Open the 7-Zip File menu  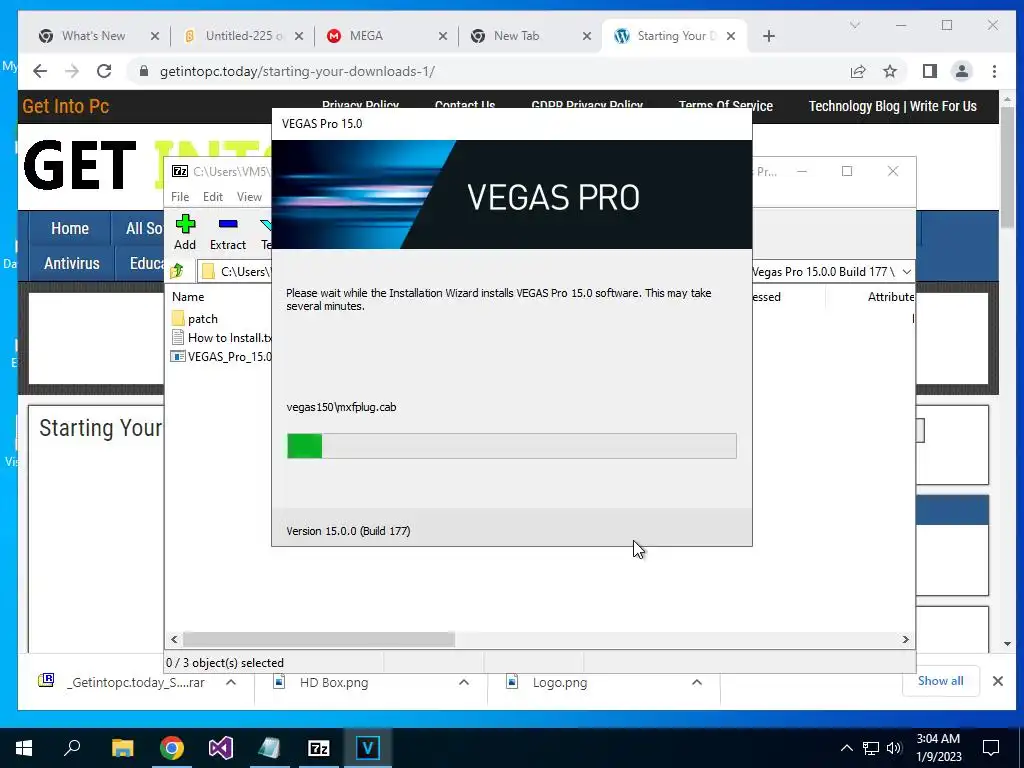click(180, 197)
